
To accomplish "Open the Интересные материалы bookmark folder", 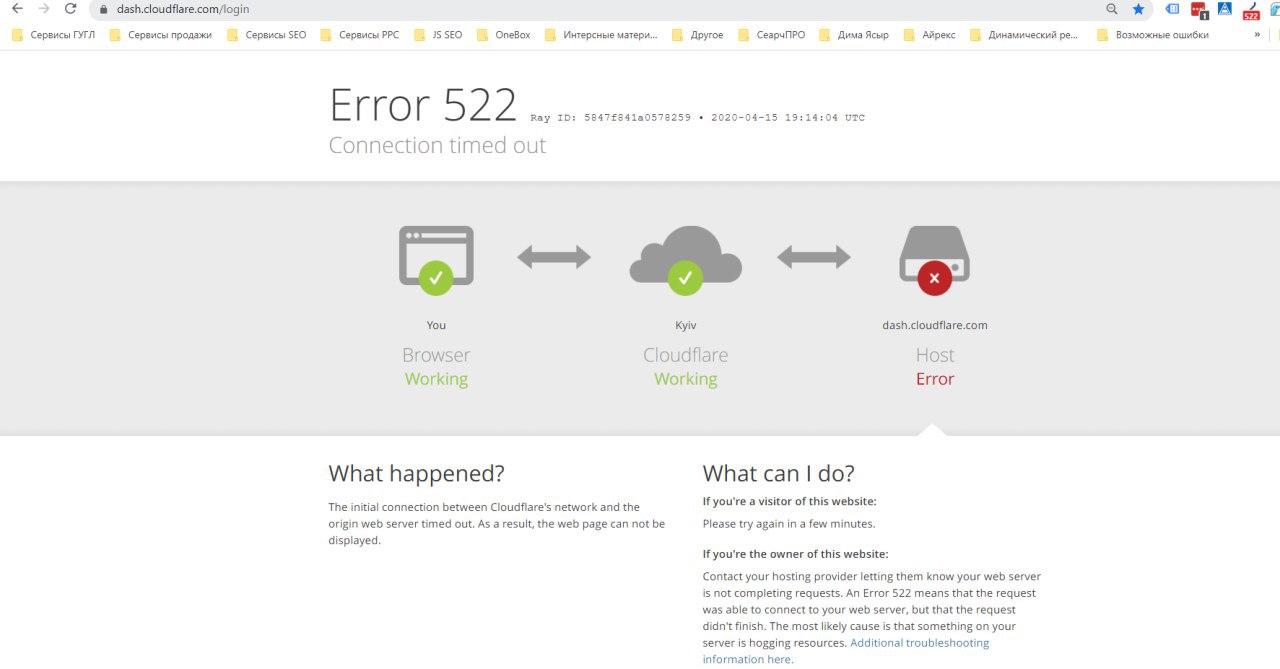I will [601, 34].
